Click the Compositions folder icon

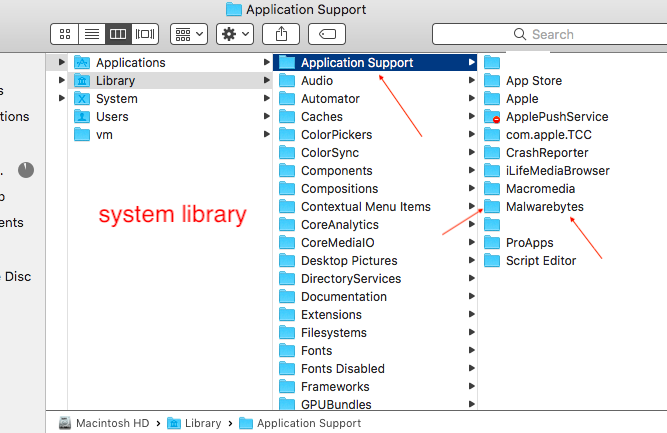pos(287,189)
